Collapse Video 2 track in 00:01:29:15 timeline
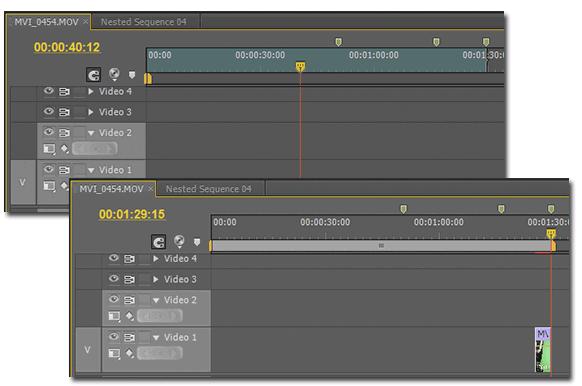 [x=156, y=300]
